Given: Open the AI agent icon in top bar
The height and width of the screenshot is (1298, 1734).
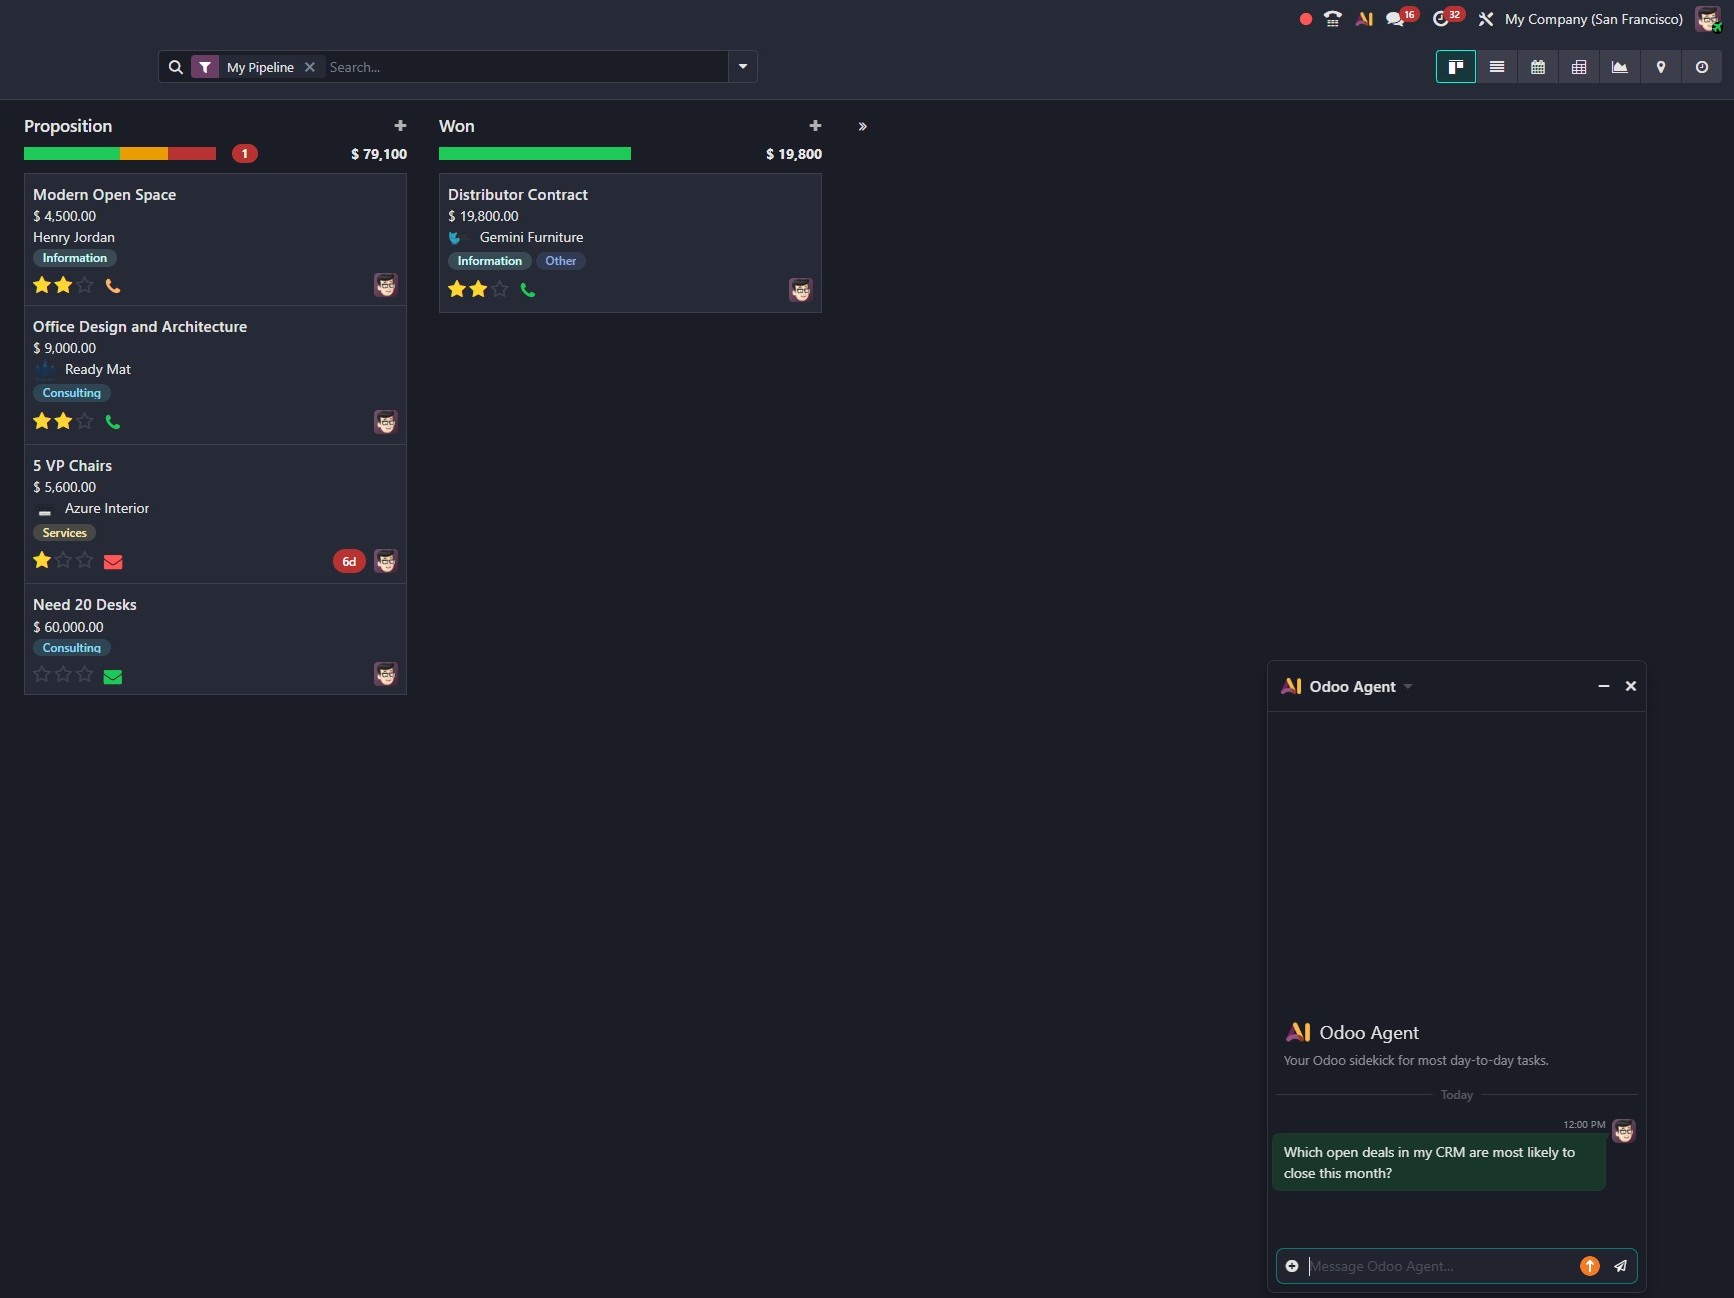Looking at the screenshot, I should pyautogui.click(x=1364, y=19).
